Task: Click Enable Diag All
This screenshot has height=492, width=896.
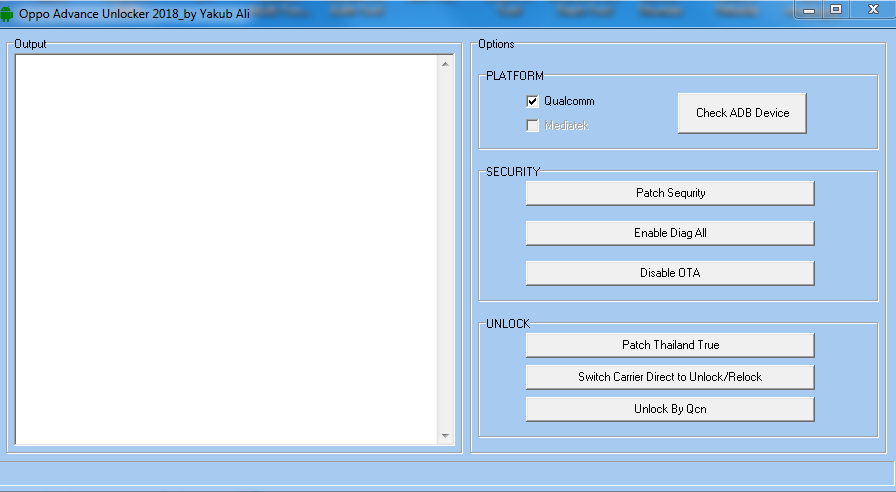Action: (670, 233)
